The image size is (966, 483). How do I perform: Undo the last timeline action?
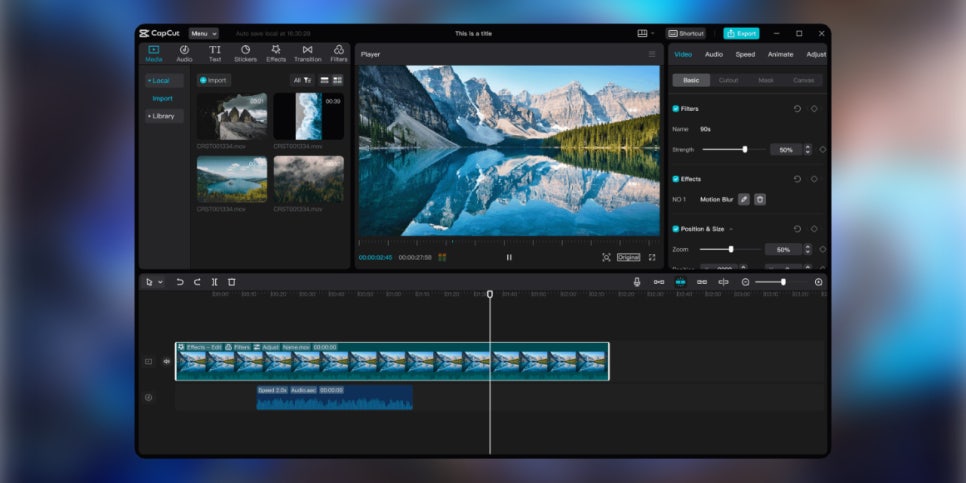coord(180,282)
